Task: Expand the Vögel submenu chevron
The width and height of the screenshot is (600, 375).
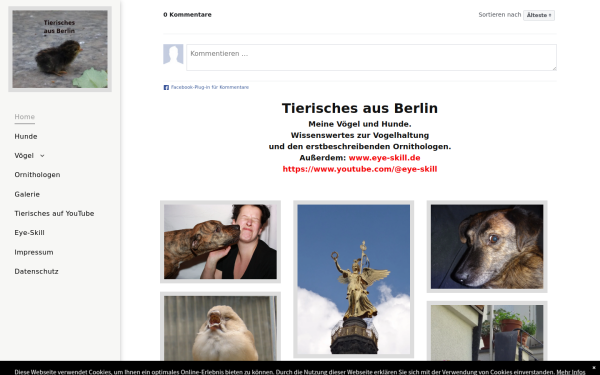Action: tap(42, 156)
